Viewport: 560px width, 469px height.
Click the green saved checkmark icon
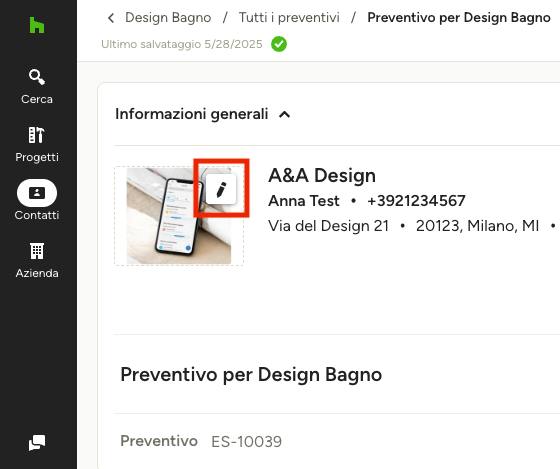click(x=279, y=44)
